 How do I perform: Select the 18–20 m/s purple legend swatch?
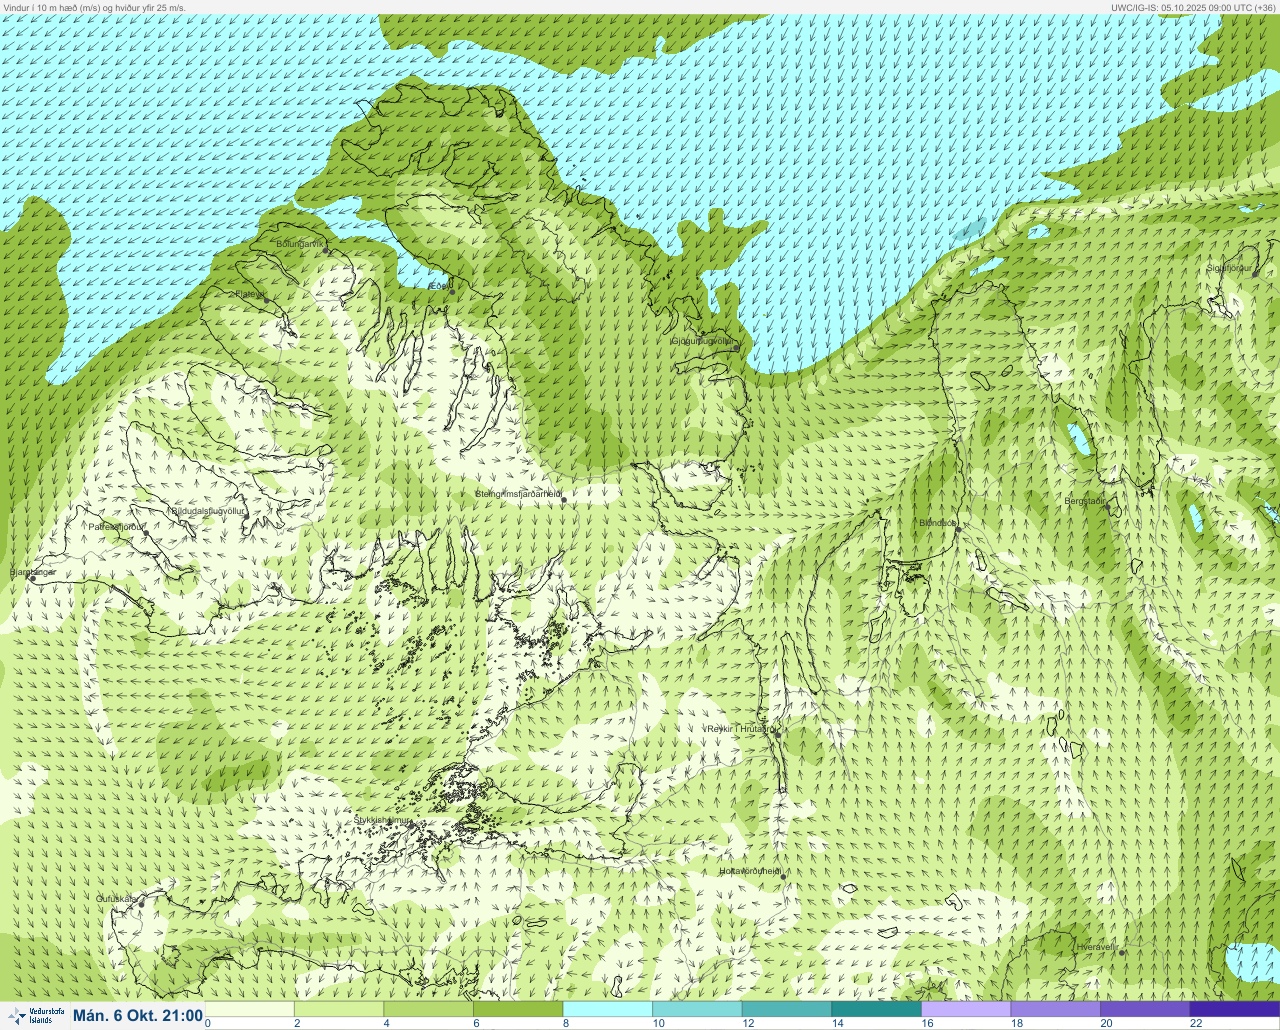click(1055, 1009)
